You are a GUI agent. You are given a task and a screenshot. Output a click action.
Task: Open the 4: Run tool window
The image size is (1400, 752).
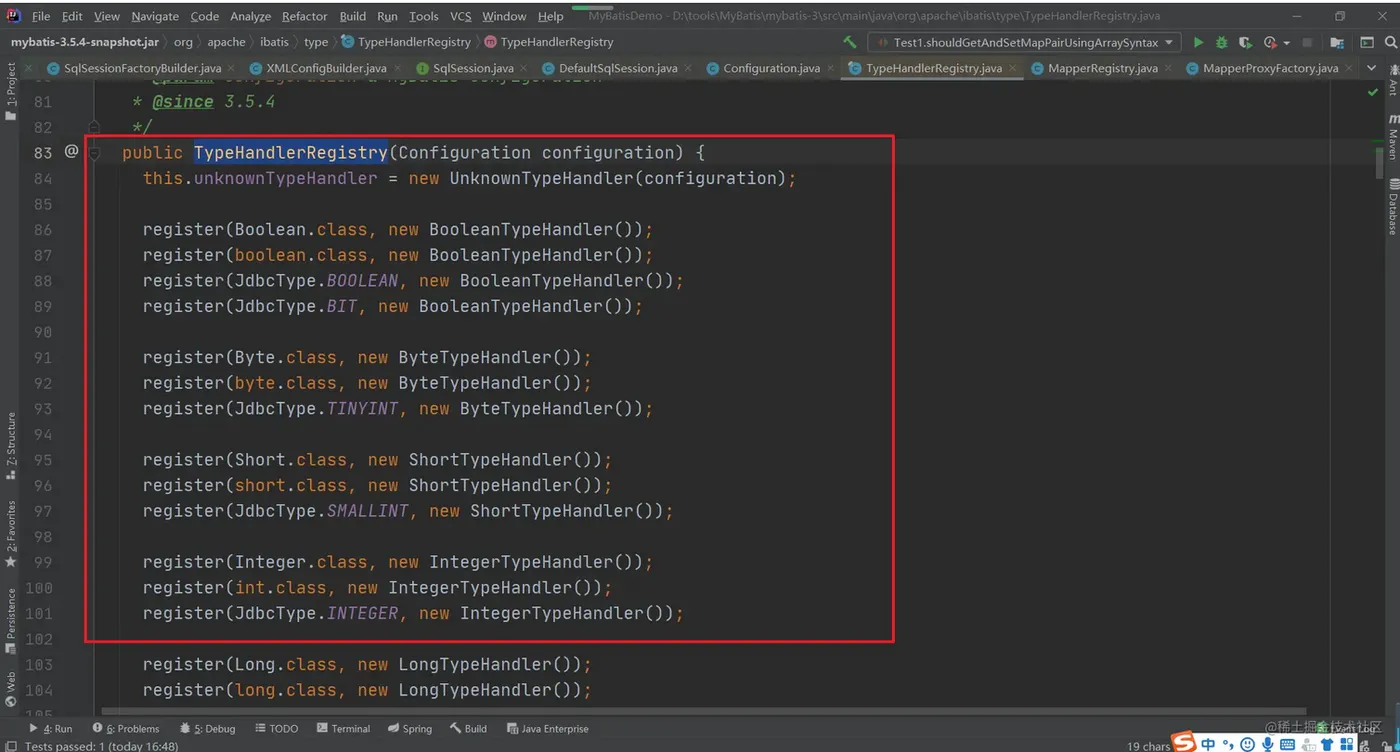tap(51, 728)
